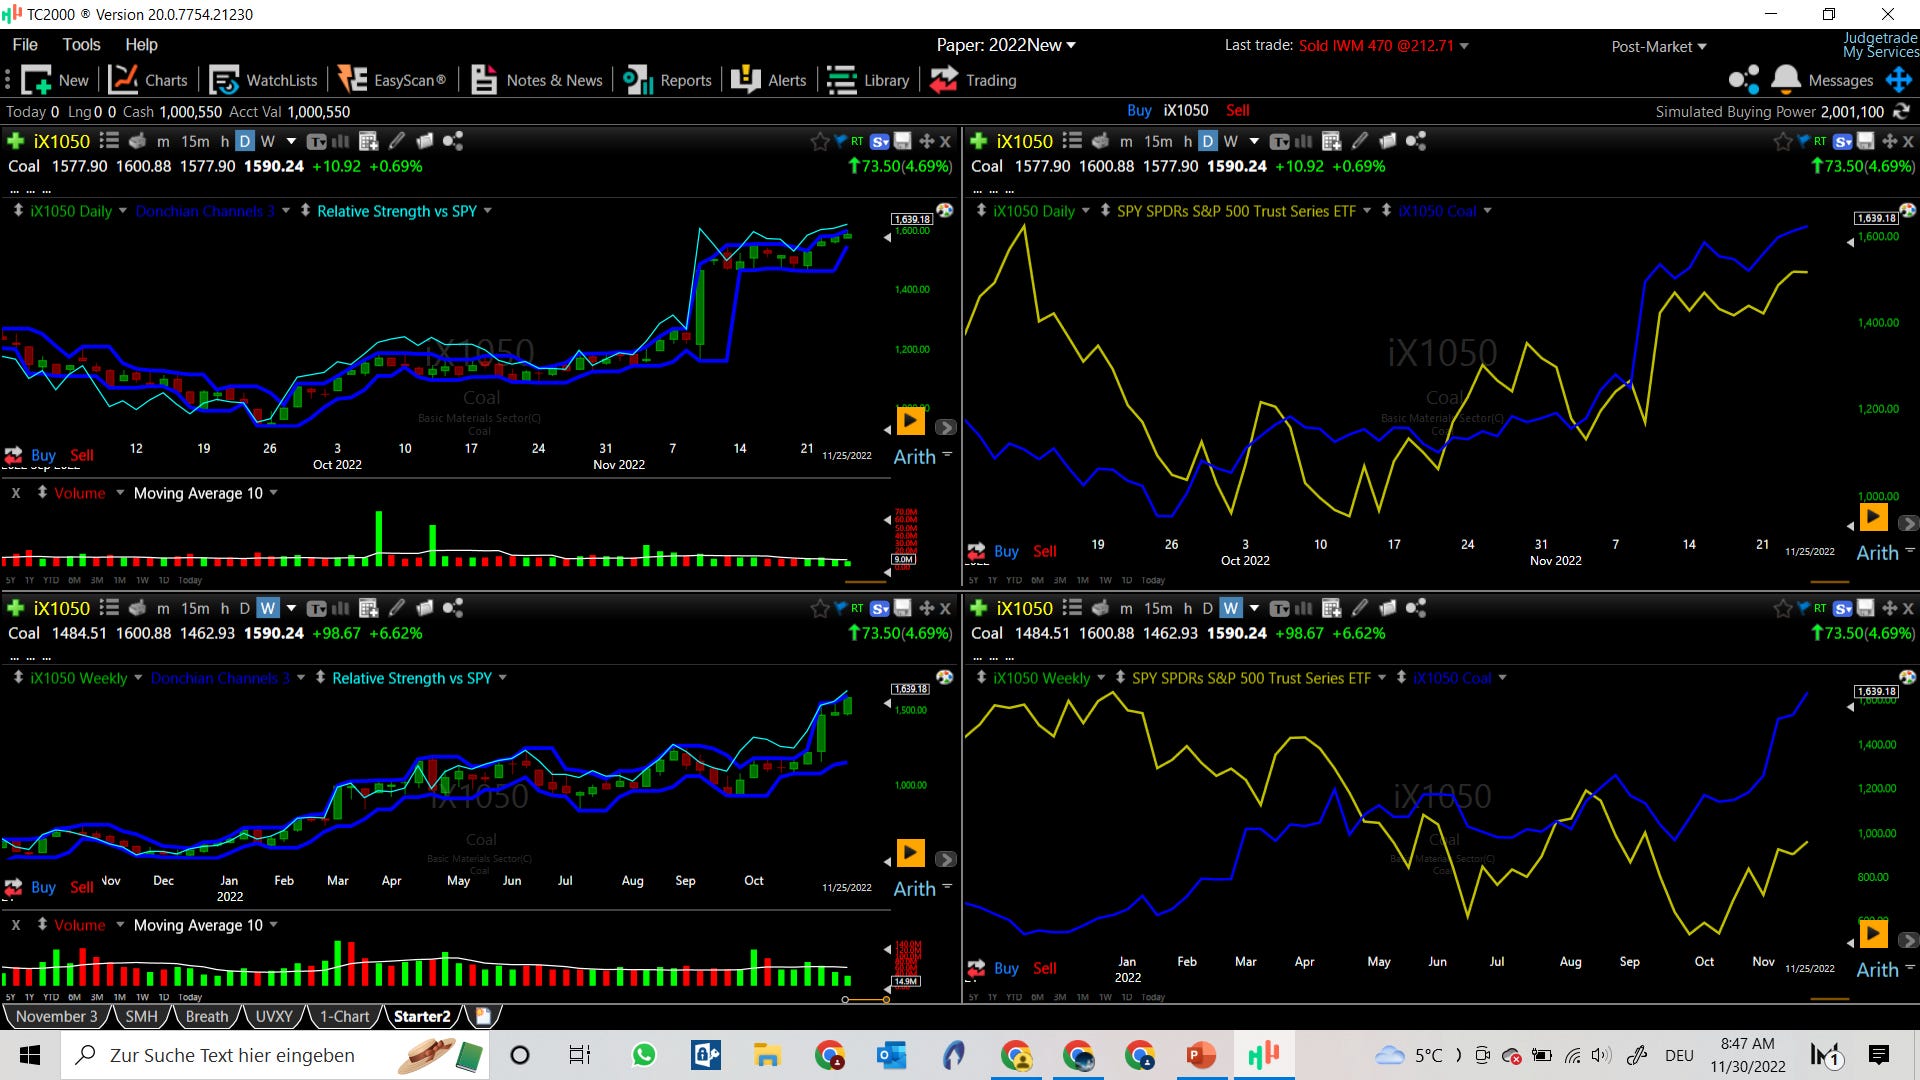This screenshot has height=1080, width=1920.
Task: Click the color palette icon in bottom-left chart
Action: coord(944,677)
